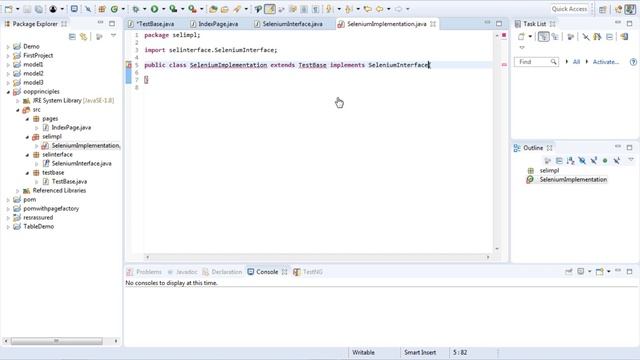Screen dimensions: 640x360
Task: Open the Declaration tab
Action: click(x=222, y=272)
